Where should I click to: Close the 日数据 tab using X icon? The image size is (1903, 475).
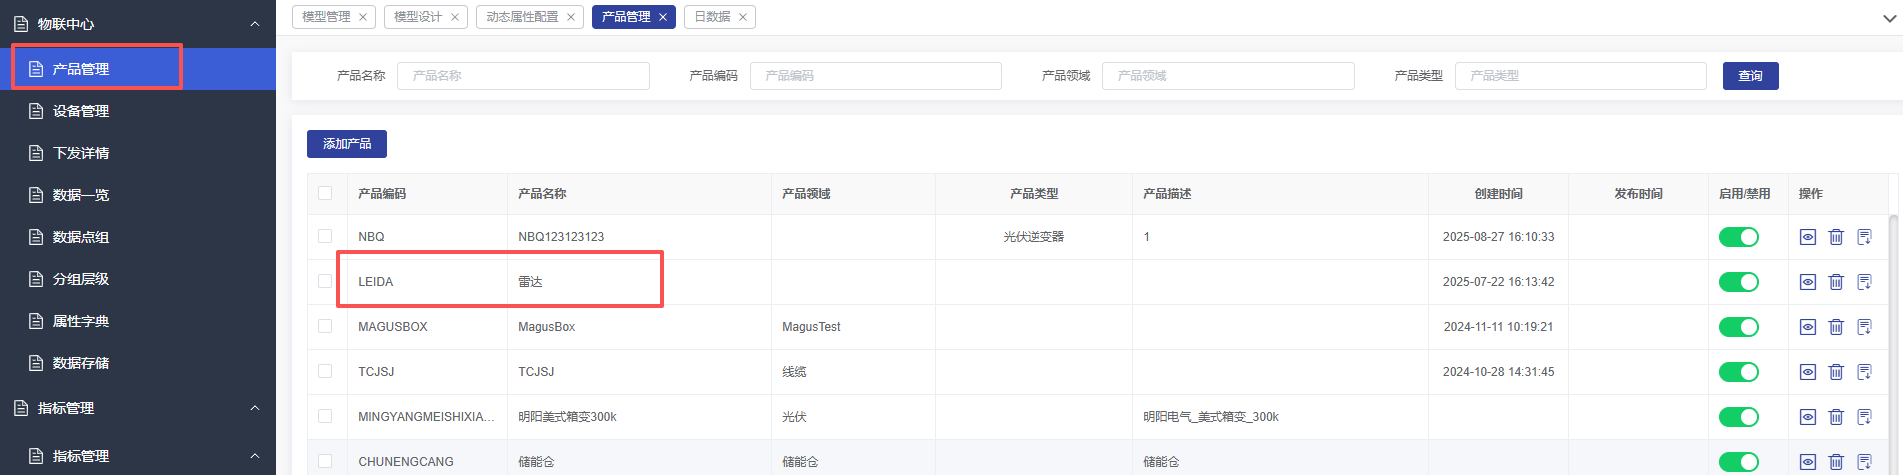pos(743,17)
